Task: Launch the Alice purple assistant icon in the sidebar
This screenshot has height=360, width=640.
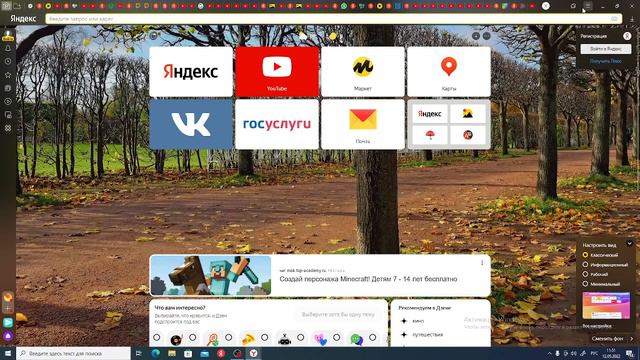Action: (8, 336)
